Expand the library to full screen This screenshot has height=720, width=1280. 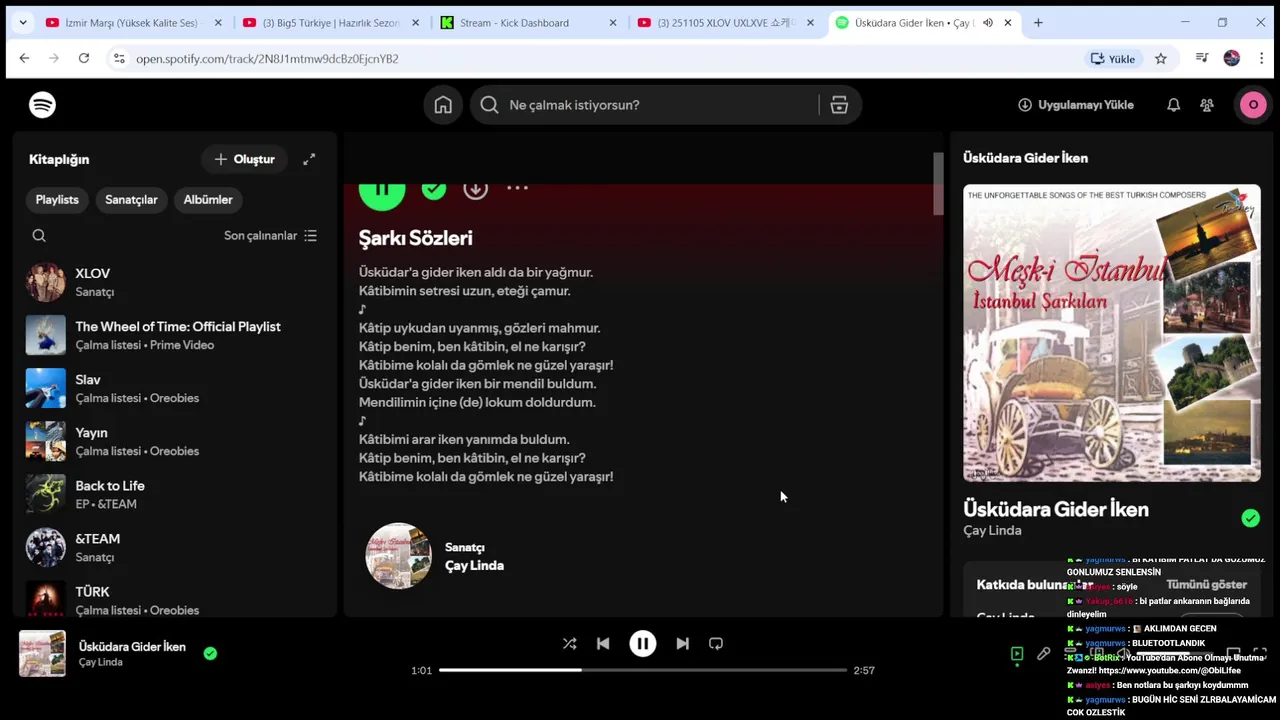tap(309, 159)
